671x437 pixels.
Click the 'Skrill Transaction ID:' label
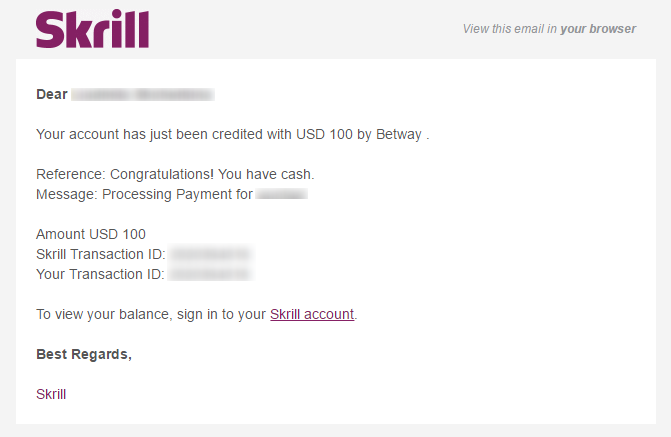(100, 254)
